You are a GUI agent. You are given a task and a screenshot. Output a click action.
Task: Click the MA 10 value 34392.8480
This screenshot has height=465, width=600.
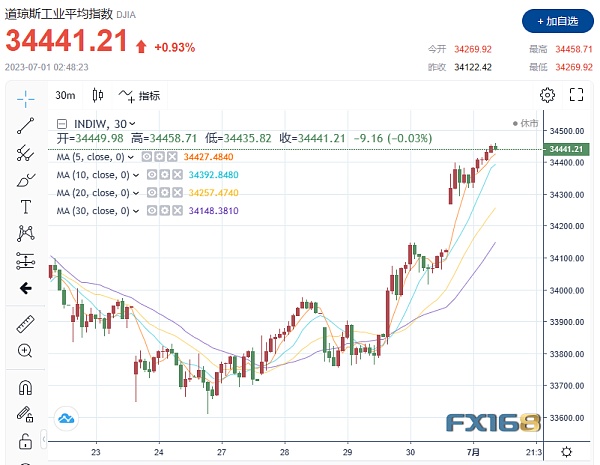coord(213,175)
